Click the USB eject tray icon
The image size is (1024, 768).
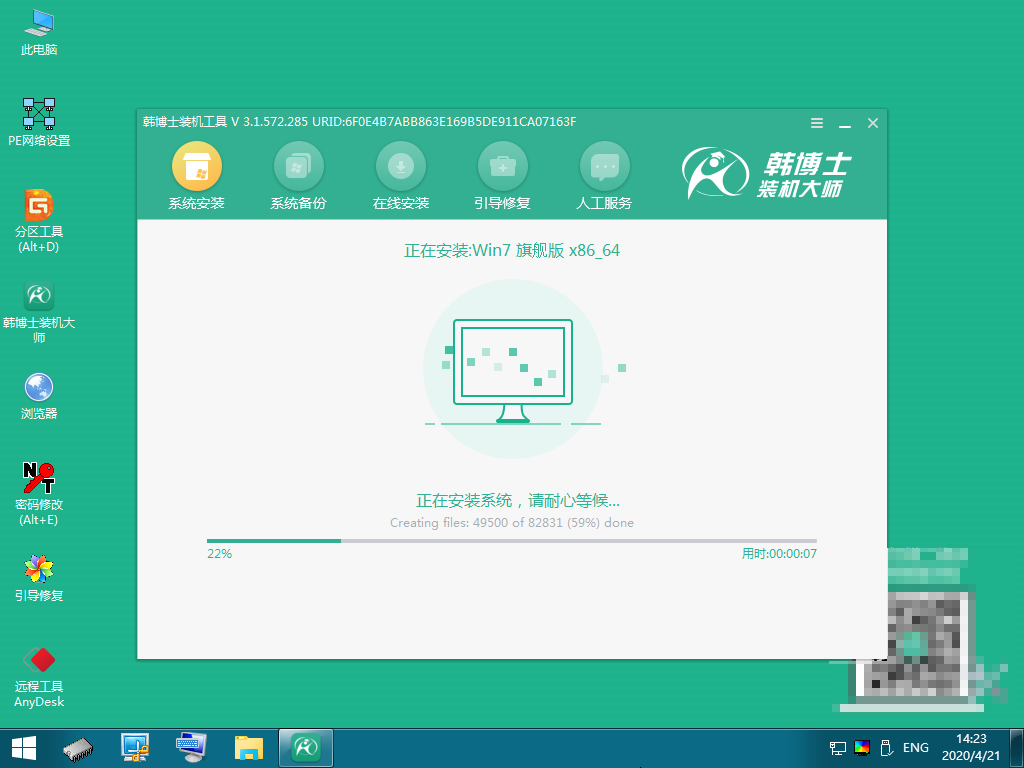click(x=886, y=748)
